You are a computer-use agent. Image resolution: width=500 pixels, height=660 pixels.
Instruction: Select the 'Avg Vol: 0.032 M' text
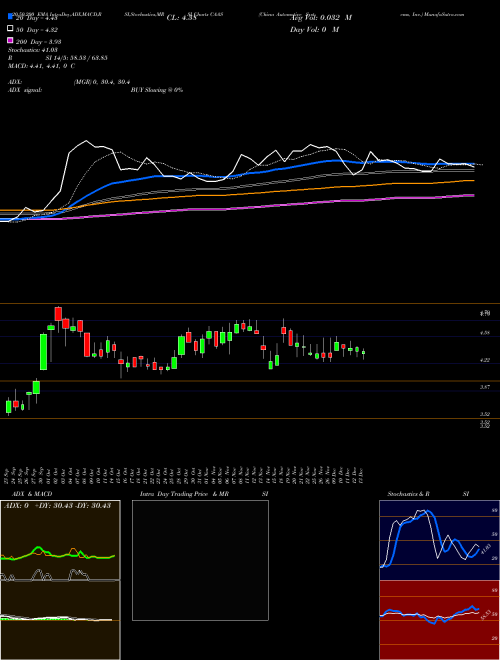pyautogui.click(x=321, y=18)
